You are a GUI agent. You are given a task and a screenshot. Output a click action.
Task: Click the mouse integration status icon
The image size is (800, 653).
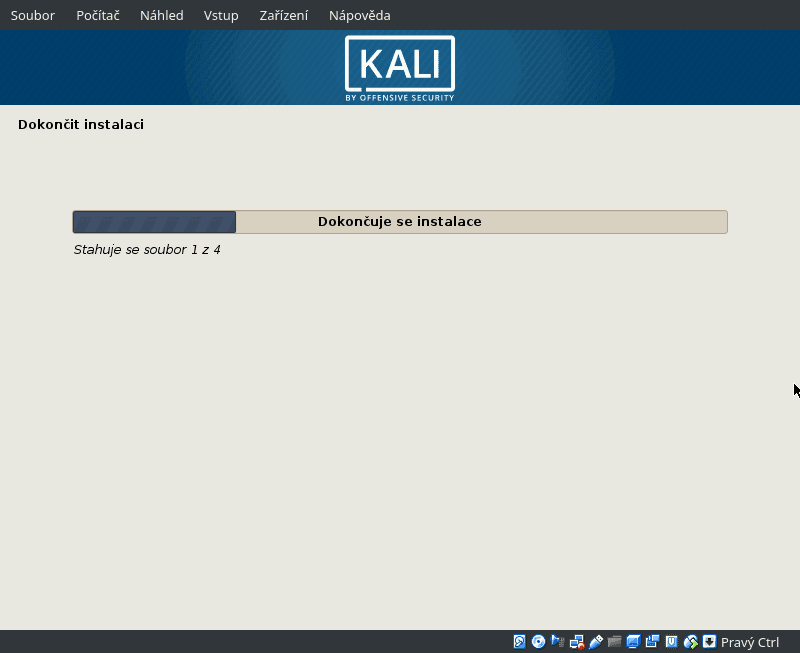coord(690,642)
